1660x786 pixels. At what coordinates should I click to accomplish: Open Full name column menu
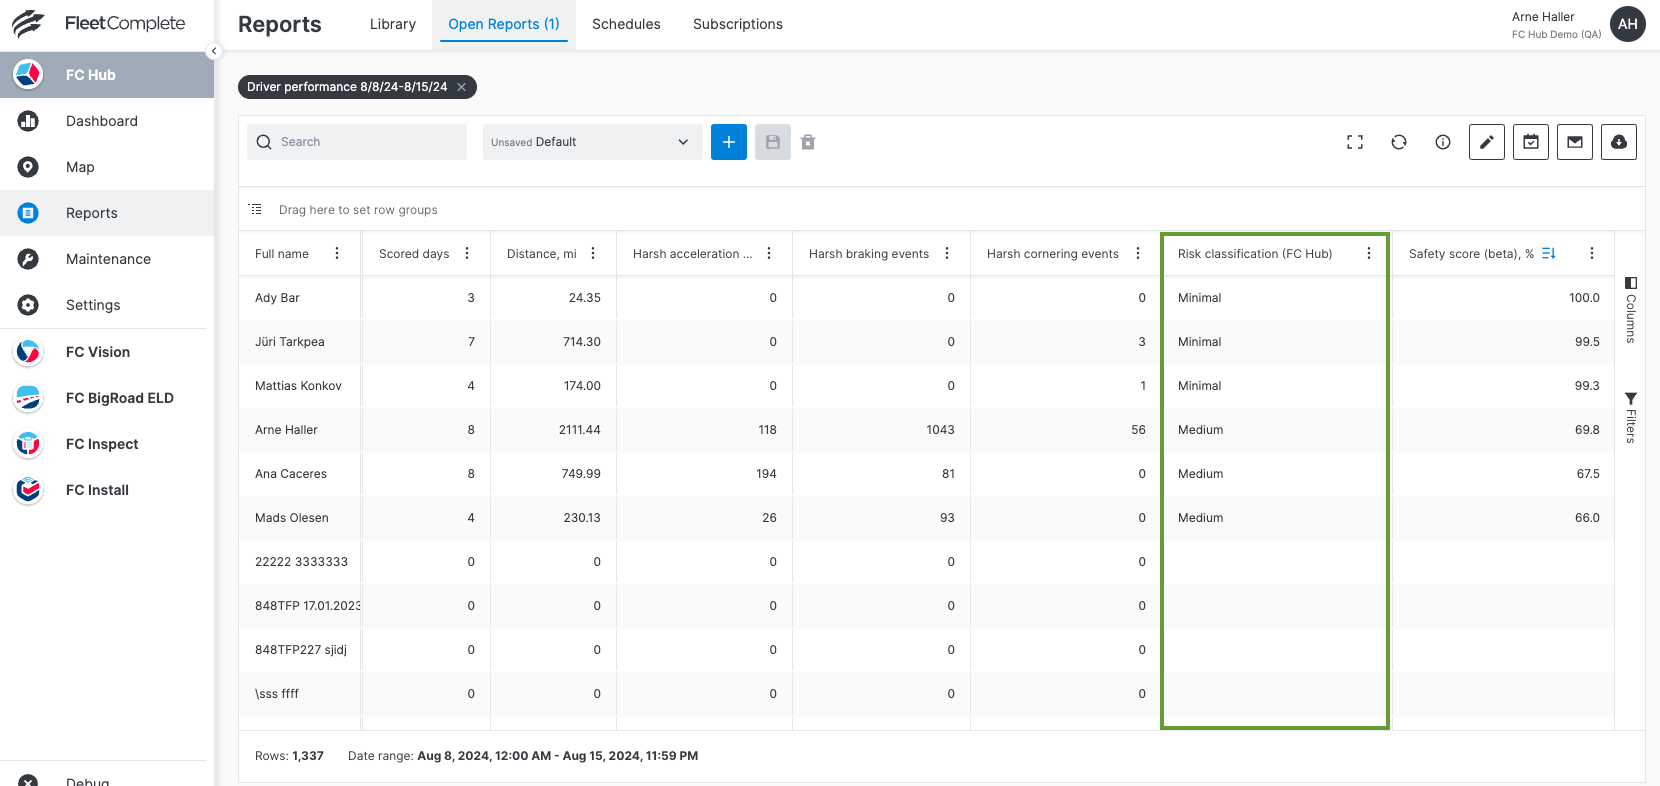pos(337,254)
